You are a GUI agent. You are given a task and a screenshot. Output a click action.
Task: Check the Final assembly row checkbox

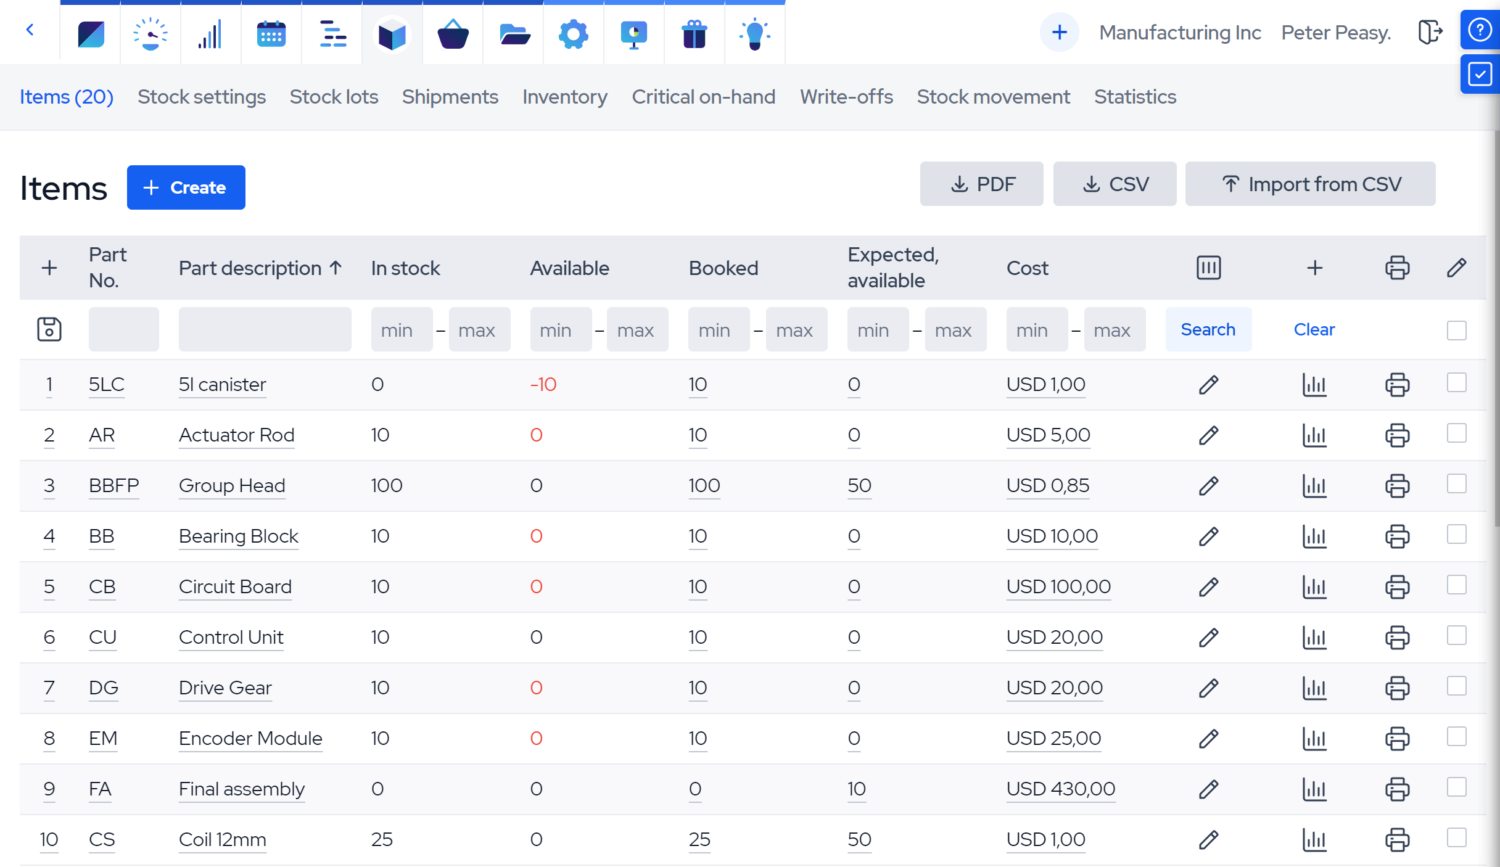point(1456,788)
